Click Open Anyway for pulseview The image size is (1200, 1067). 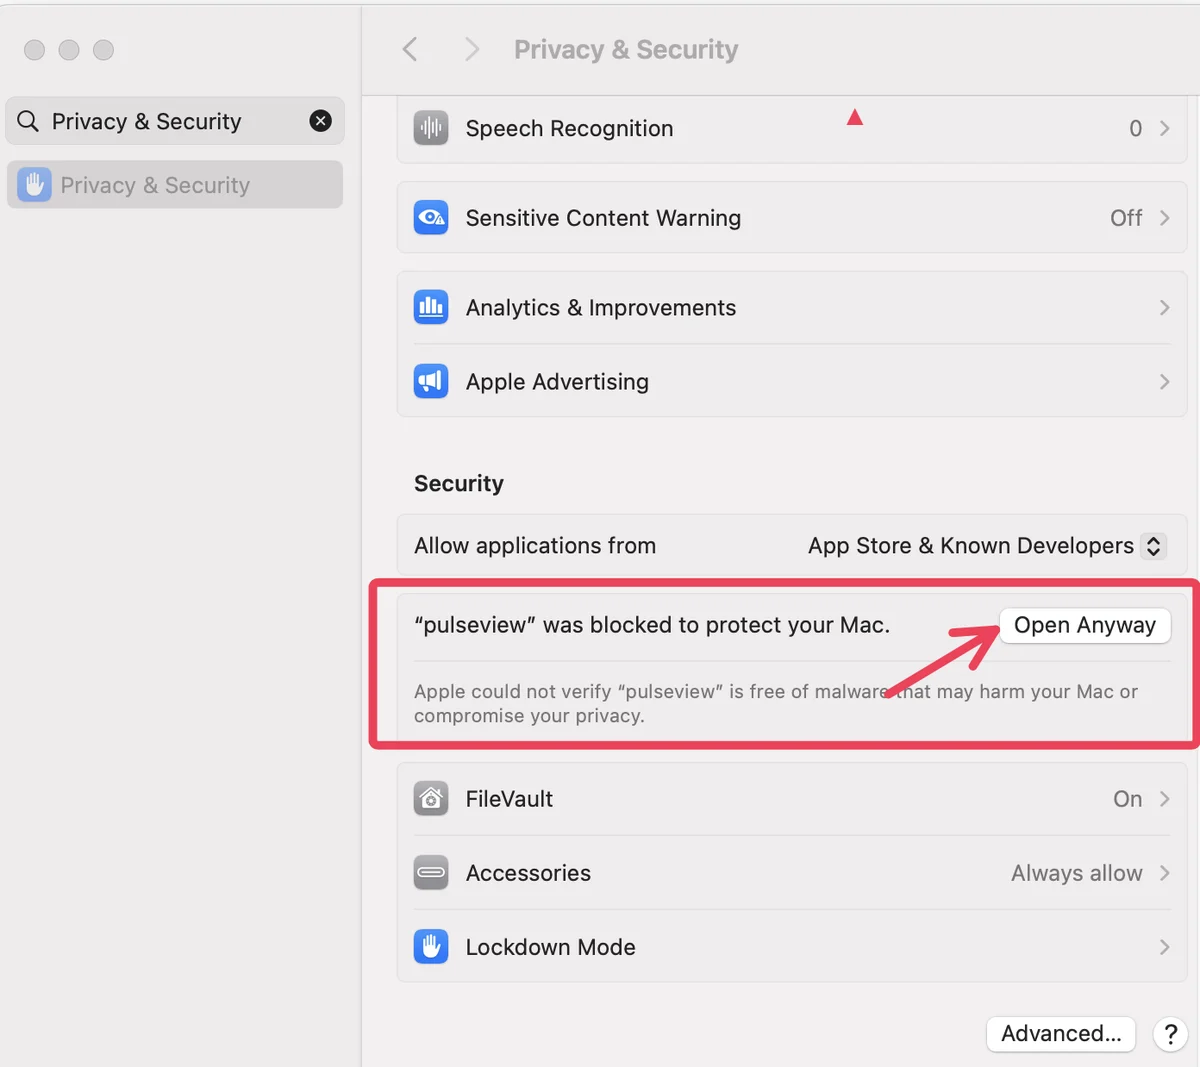1085,625
